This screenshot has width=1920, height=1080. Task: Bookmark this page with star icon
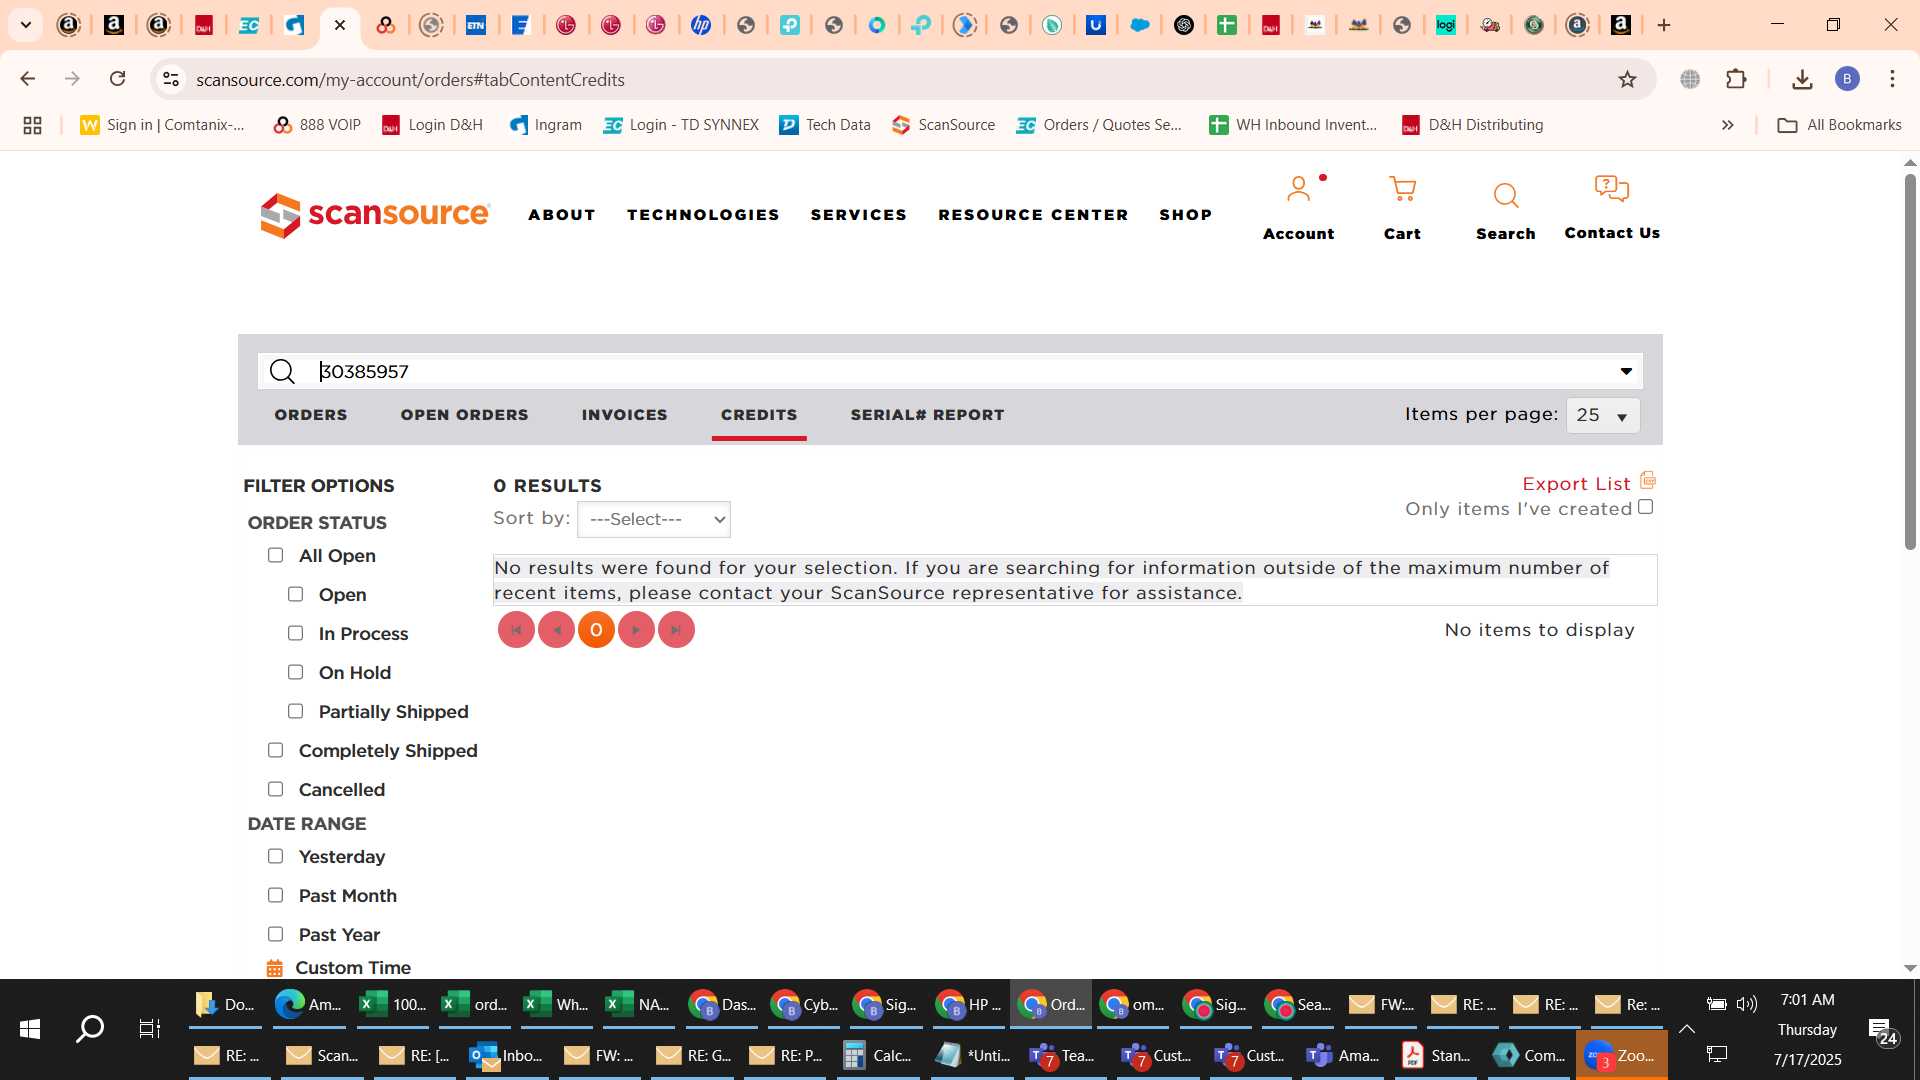coord(1627,79)
